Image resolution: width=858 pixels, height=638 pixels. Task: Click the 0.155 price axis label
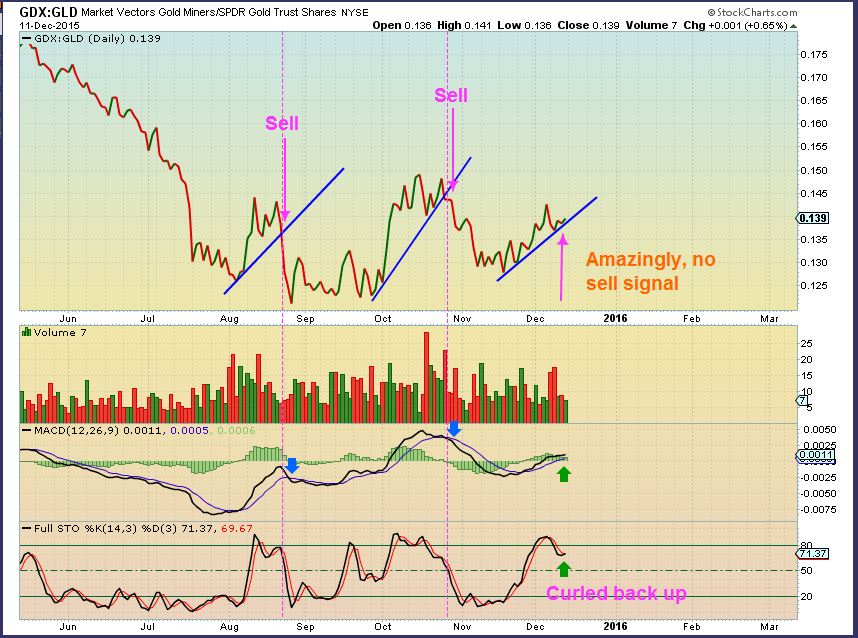(814, 147)
